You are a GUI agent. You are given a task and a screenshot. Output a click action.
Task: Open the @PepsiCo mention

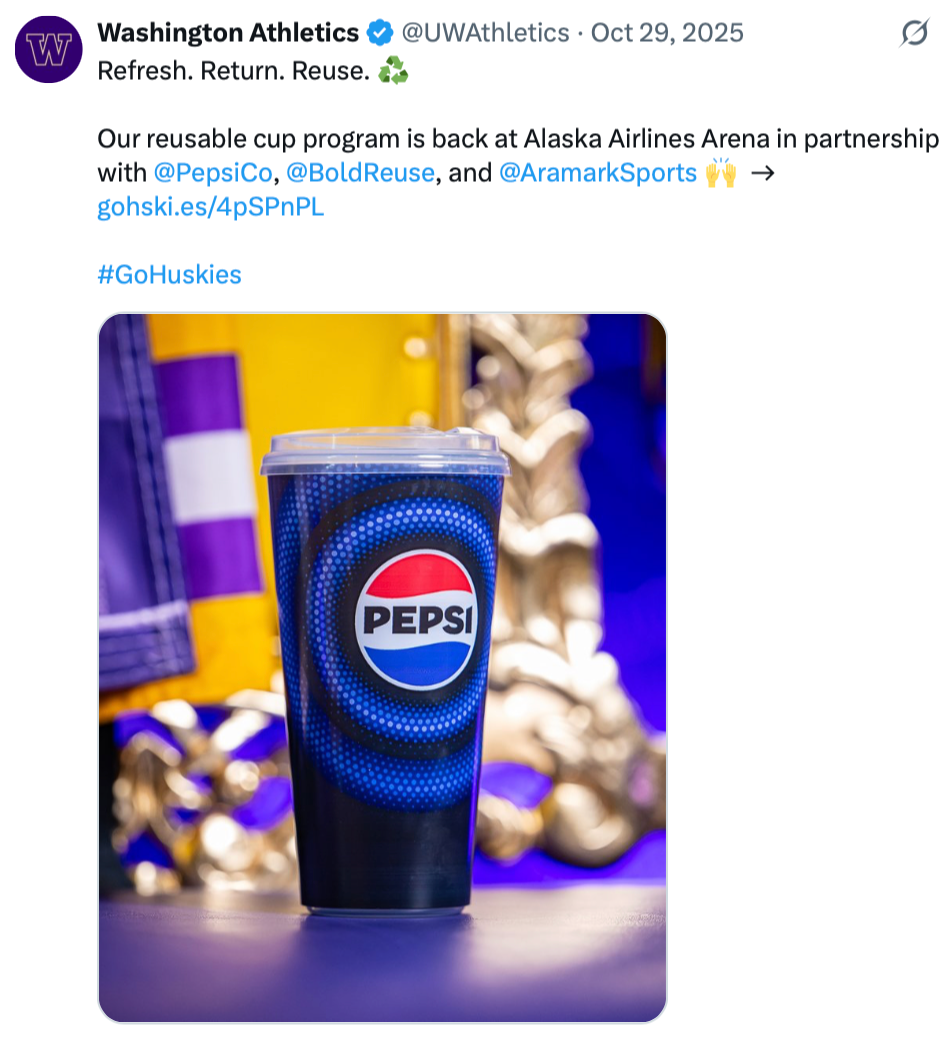pyautogui.click(x=213, y=173)
